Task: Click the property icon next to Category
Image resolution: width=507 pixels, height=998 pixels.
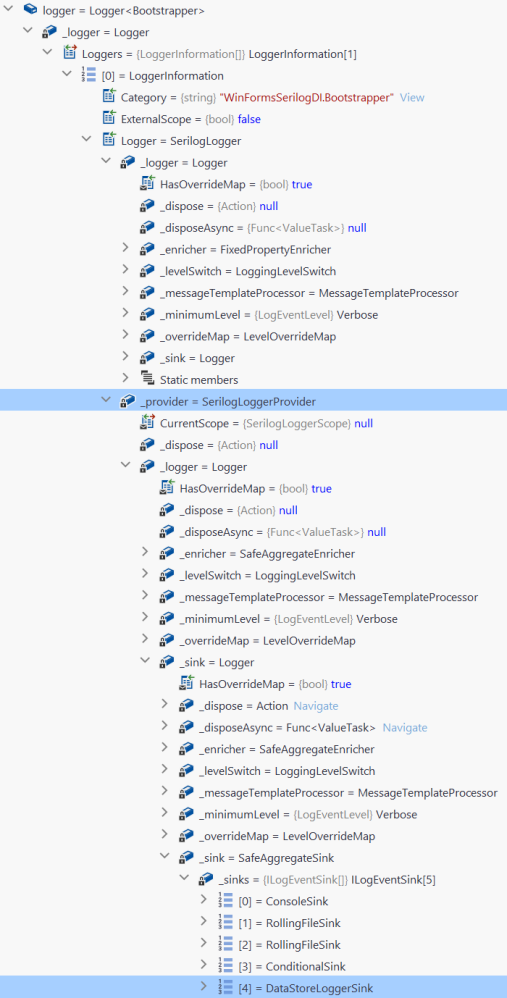Action: click(109, 97)
